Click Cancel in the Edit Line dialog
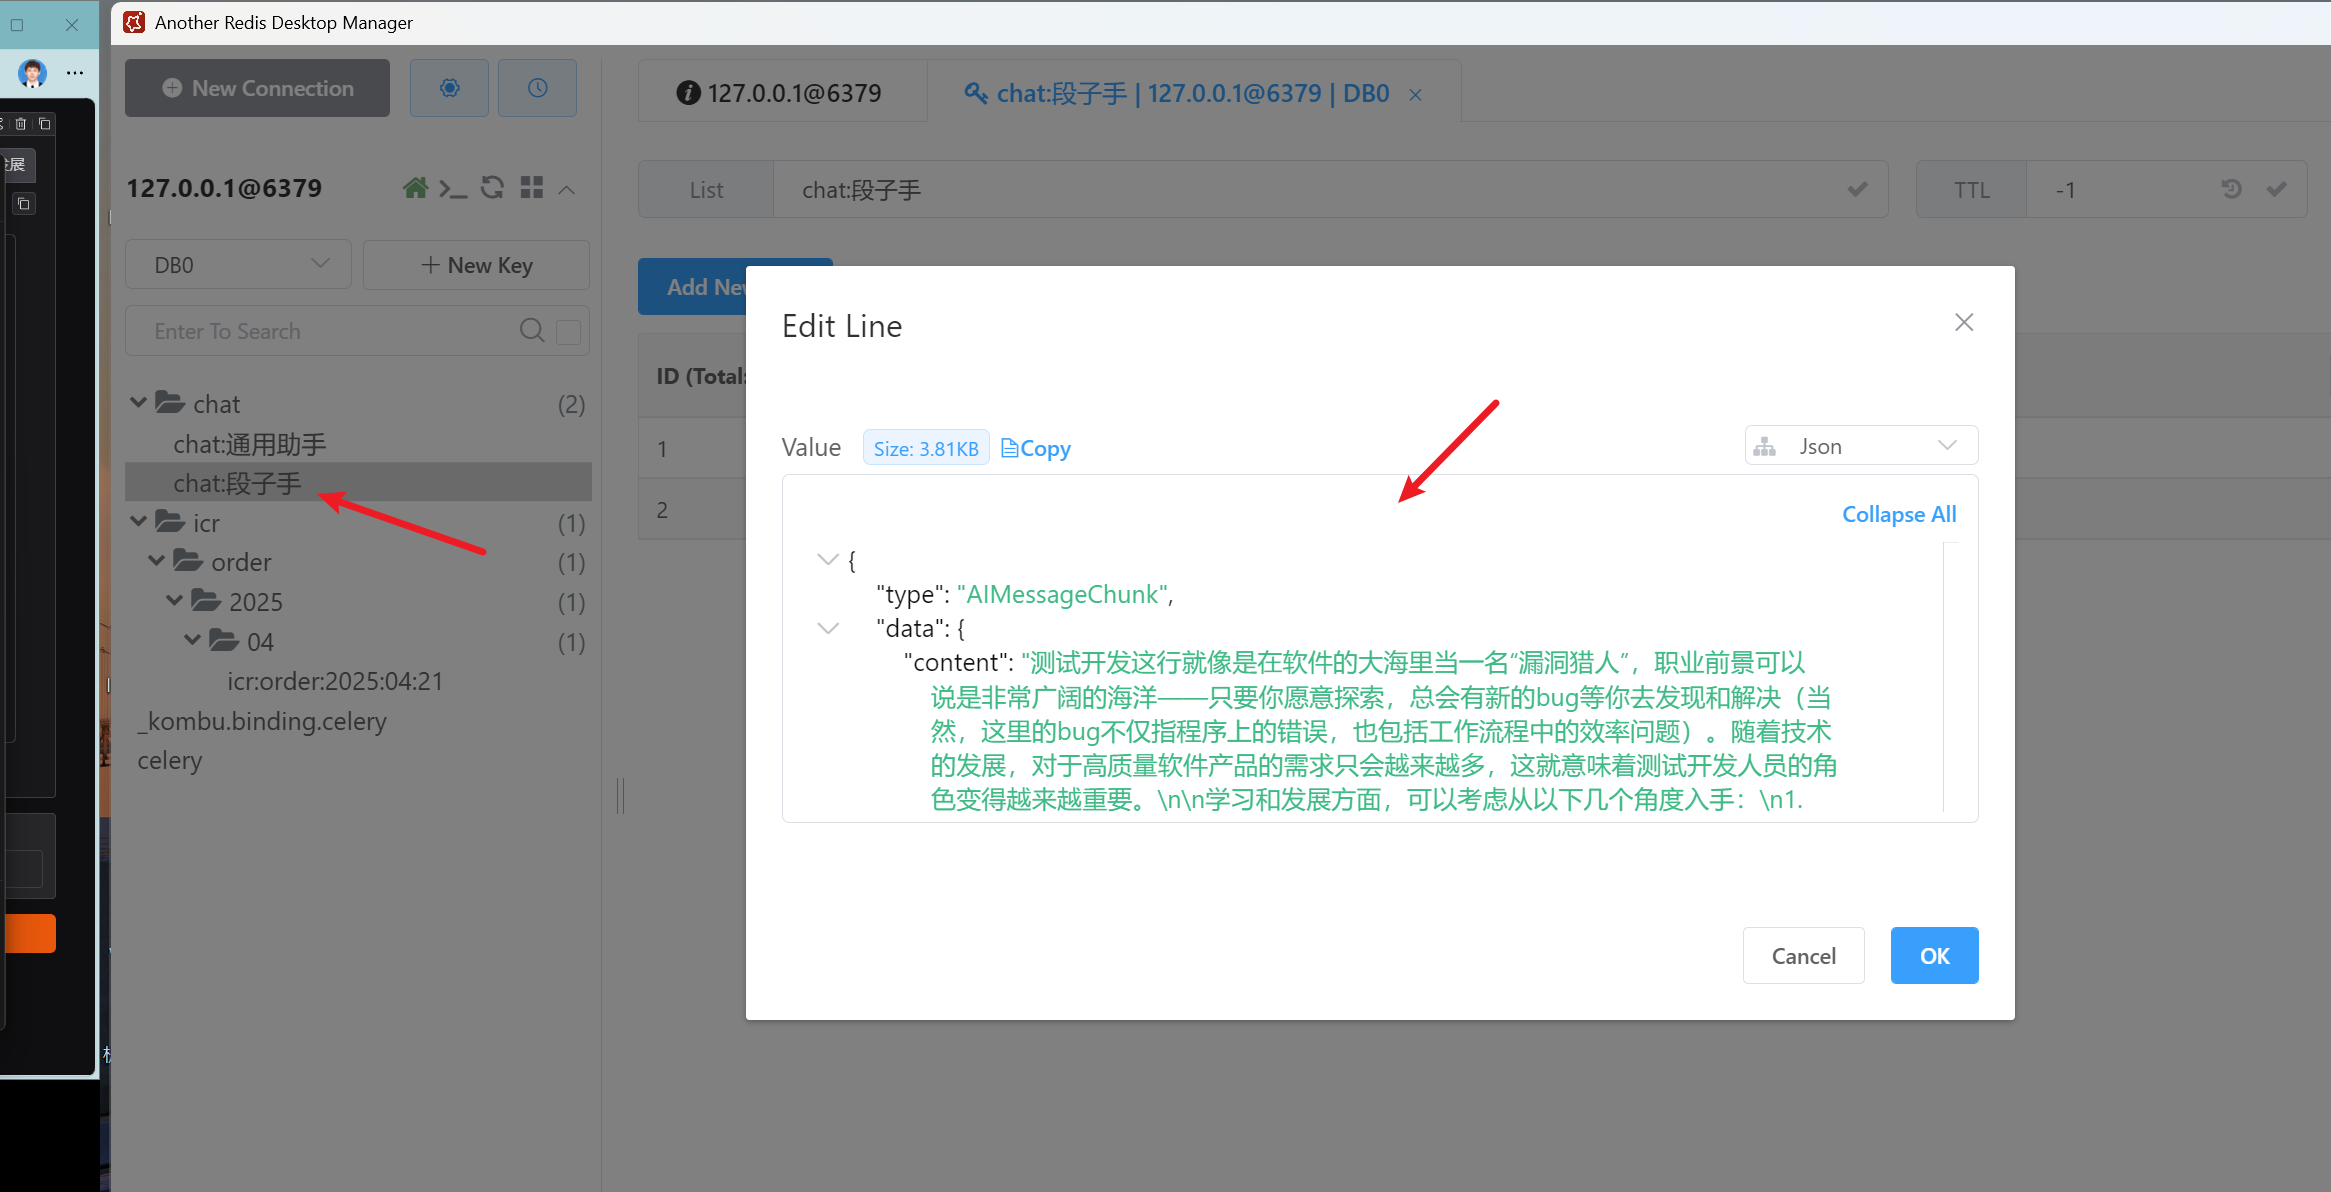2331x1192 pixels. 1803,955
